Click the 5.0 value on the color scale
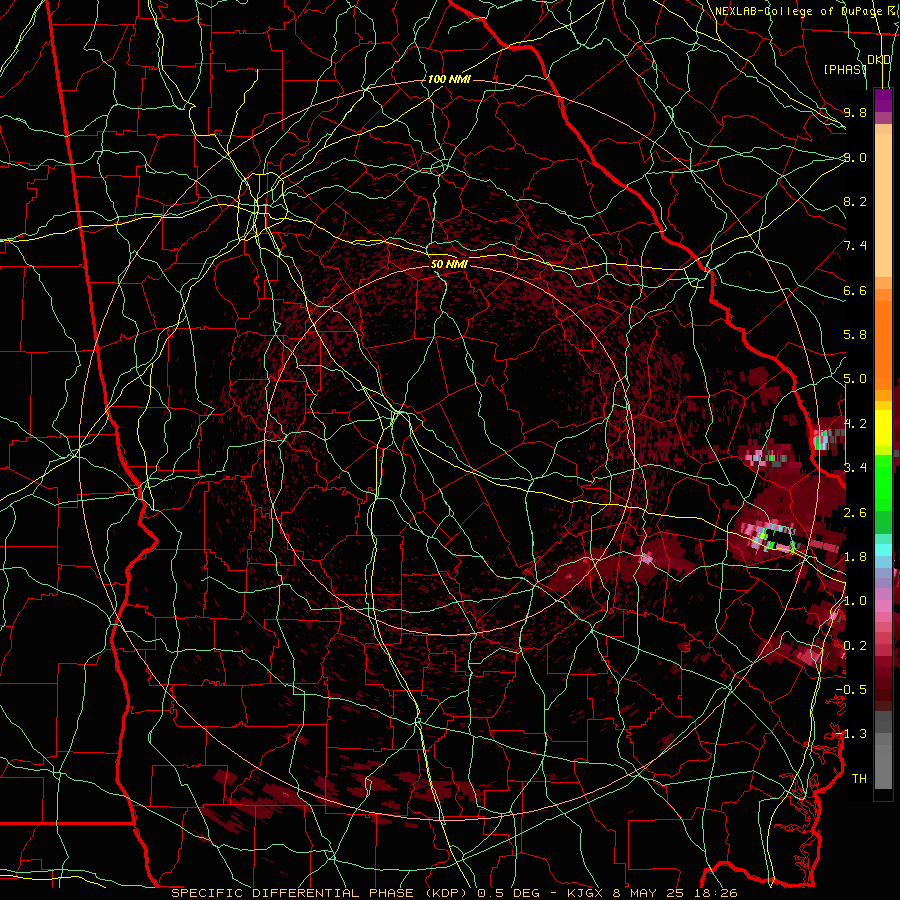The width and height of the screenshot is (900, 900). [855, 379]
